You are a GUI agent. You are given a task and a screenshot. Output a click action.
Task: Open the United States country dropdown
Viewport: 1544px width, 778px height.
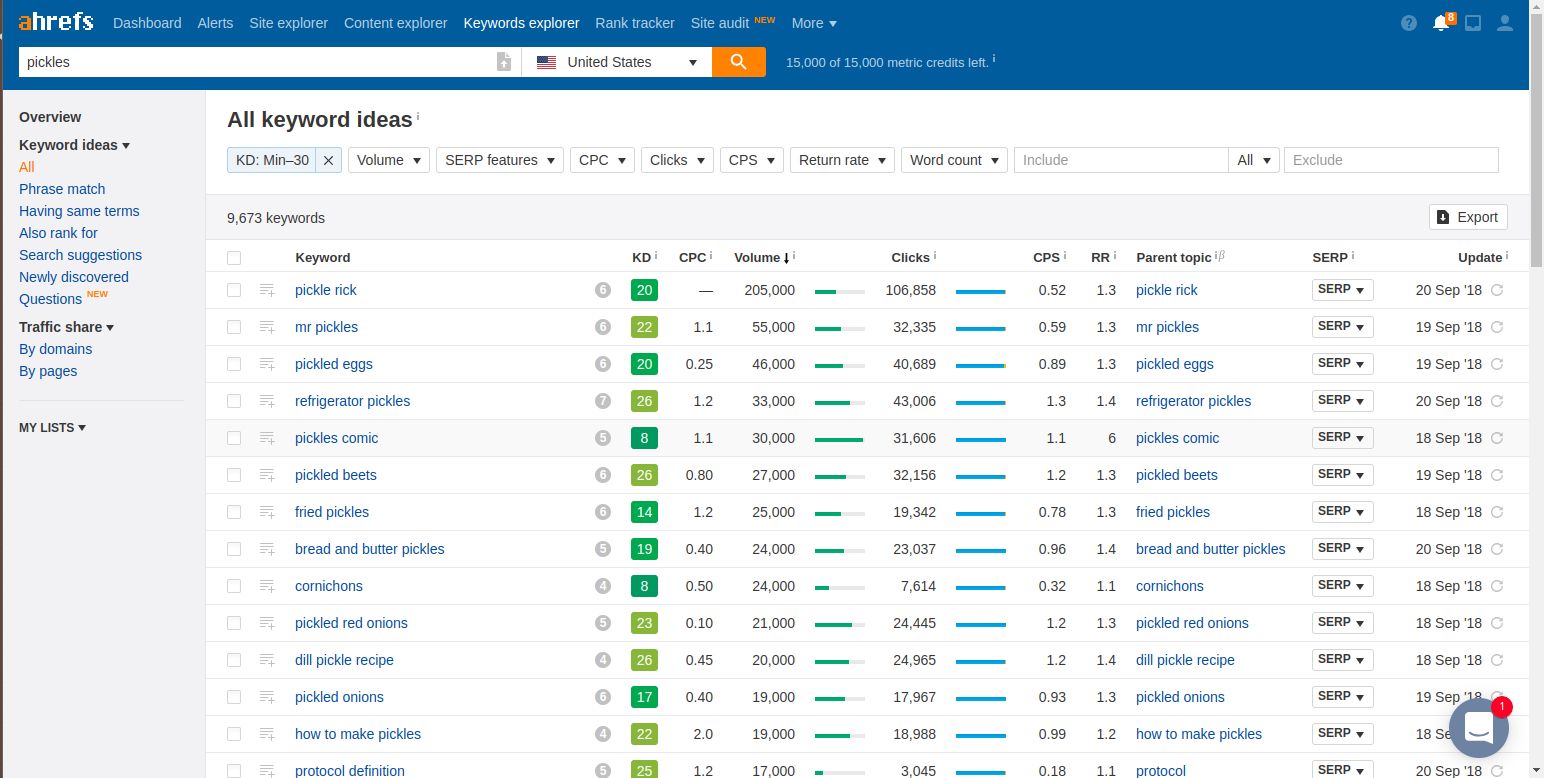pos(617,62)
